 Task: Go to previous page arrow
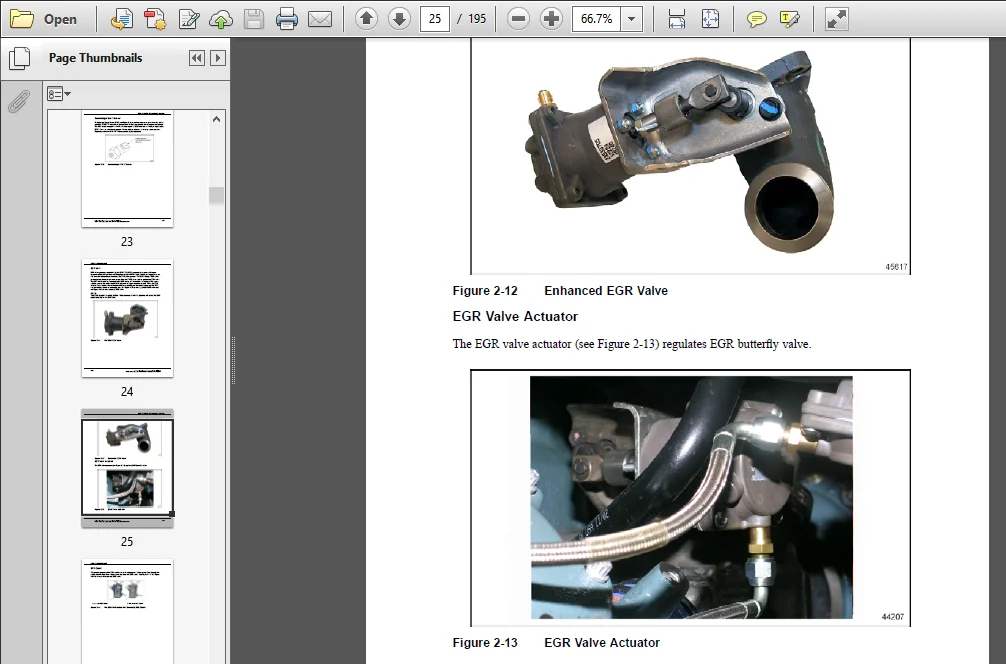(x=366, y=19)
